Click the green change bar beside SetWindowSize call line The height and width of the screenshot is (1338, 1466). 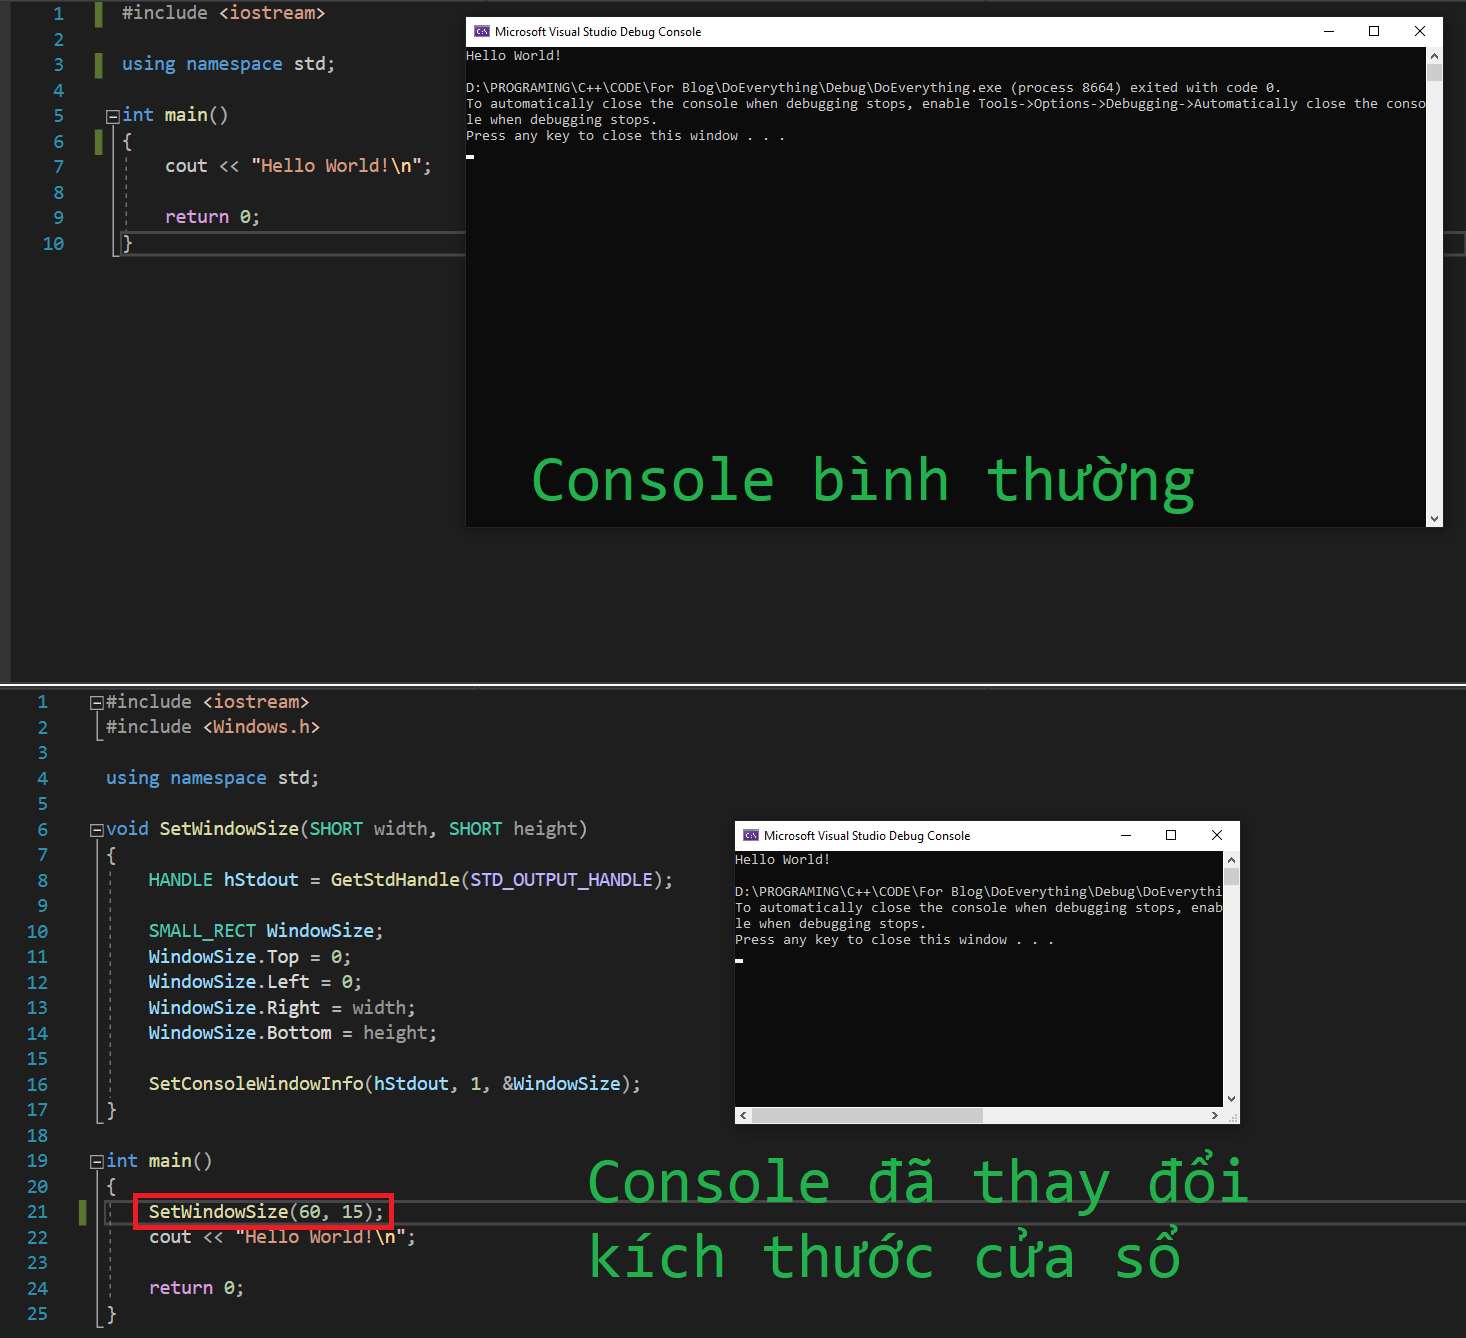[82, 1211]
